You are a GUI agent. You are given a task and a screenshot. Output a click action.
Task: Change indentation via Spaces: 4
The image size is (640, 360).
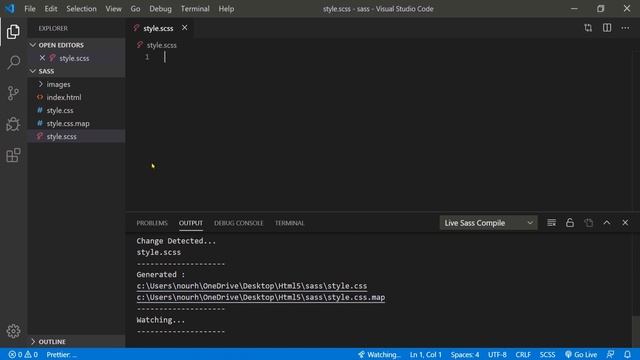(464, 354)
